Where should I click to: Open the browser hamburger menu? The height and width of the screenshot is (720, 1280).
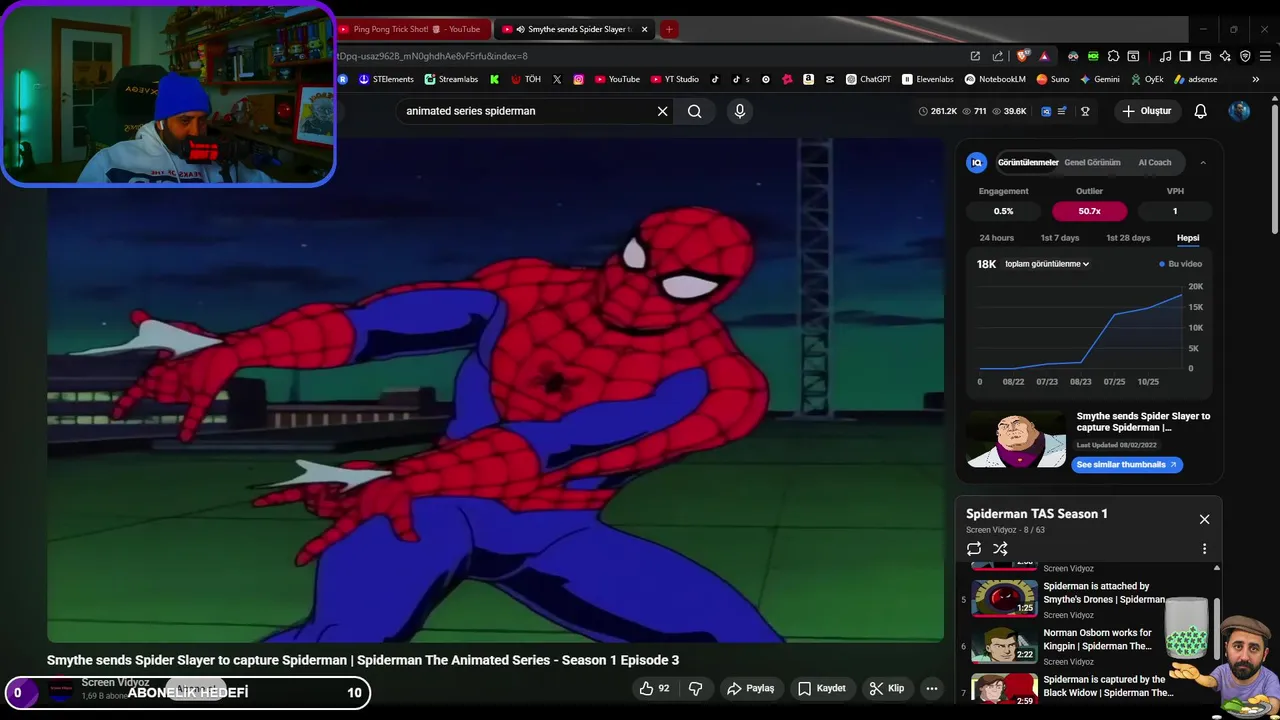click(1265, 56)
